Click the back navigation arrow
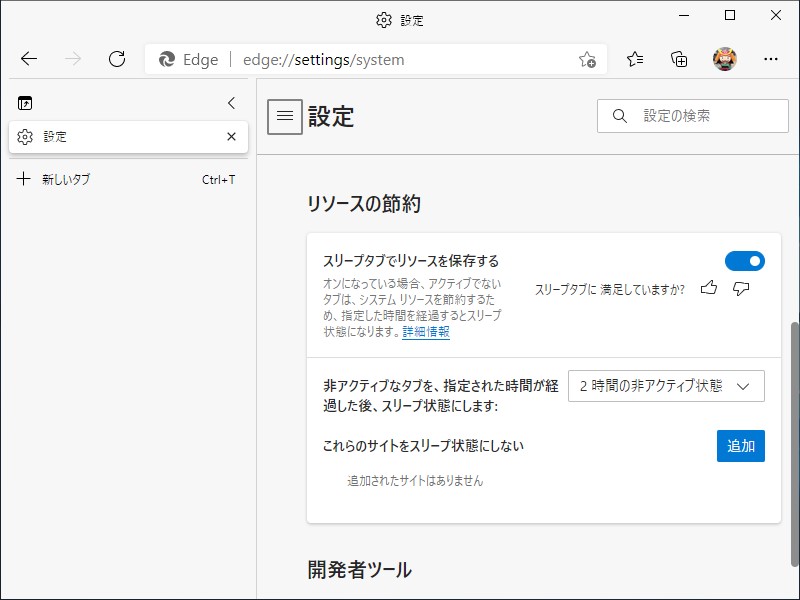The image size is (800, 600). [29, 59]
